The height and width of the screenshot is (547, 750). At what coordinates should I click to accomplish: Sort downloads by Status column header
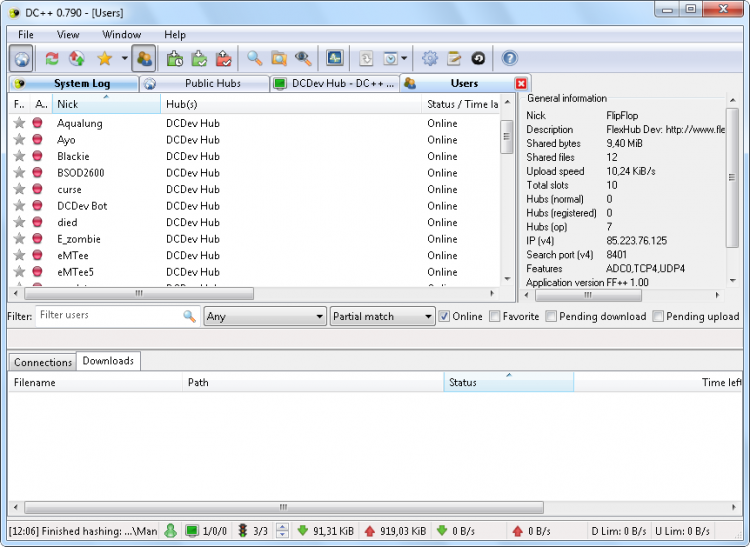click(508, 383)
